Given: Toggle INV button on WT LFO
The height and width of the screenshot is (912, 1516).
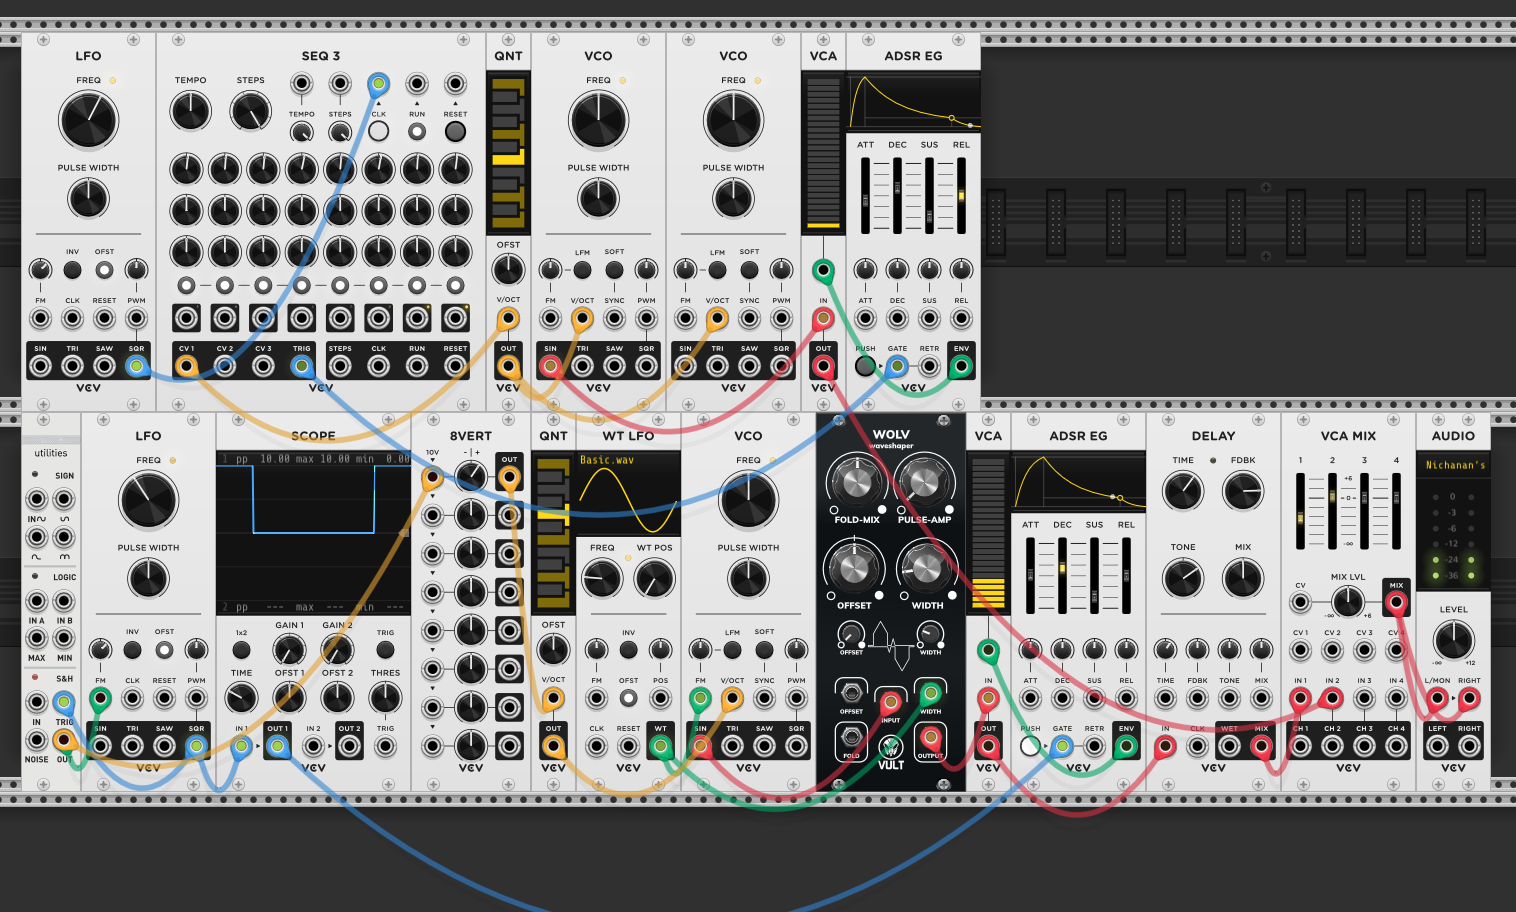Looking at the screenshot, I should (628, 650).
